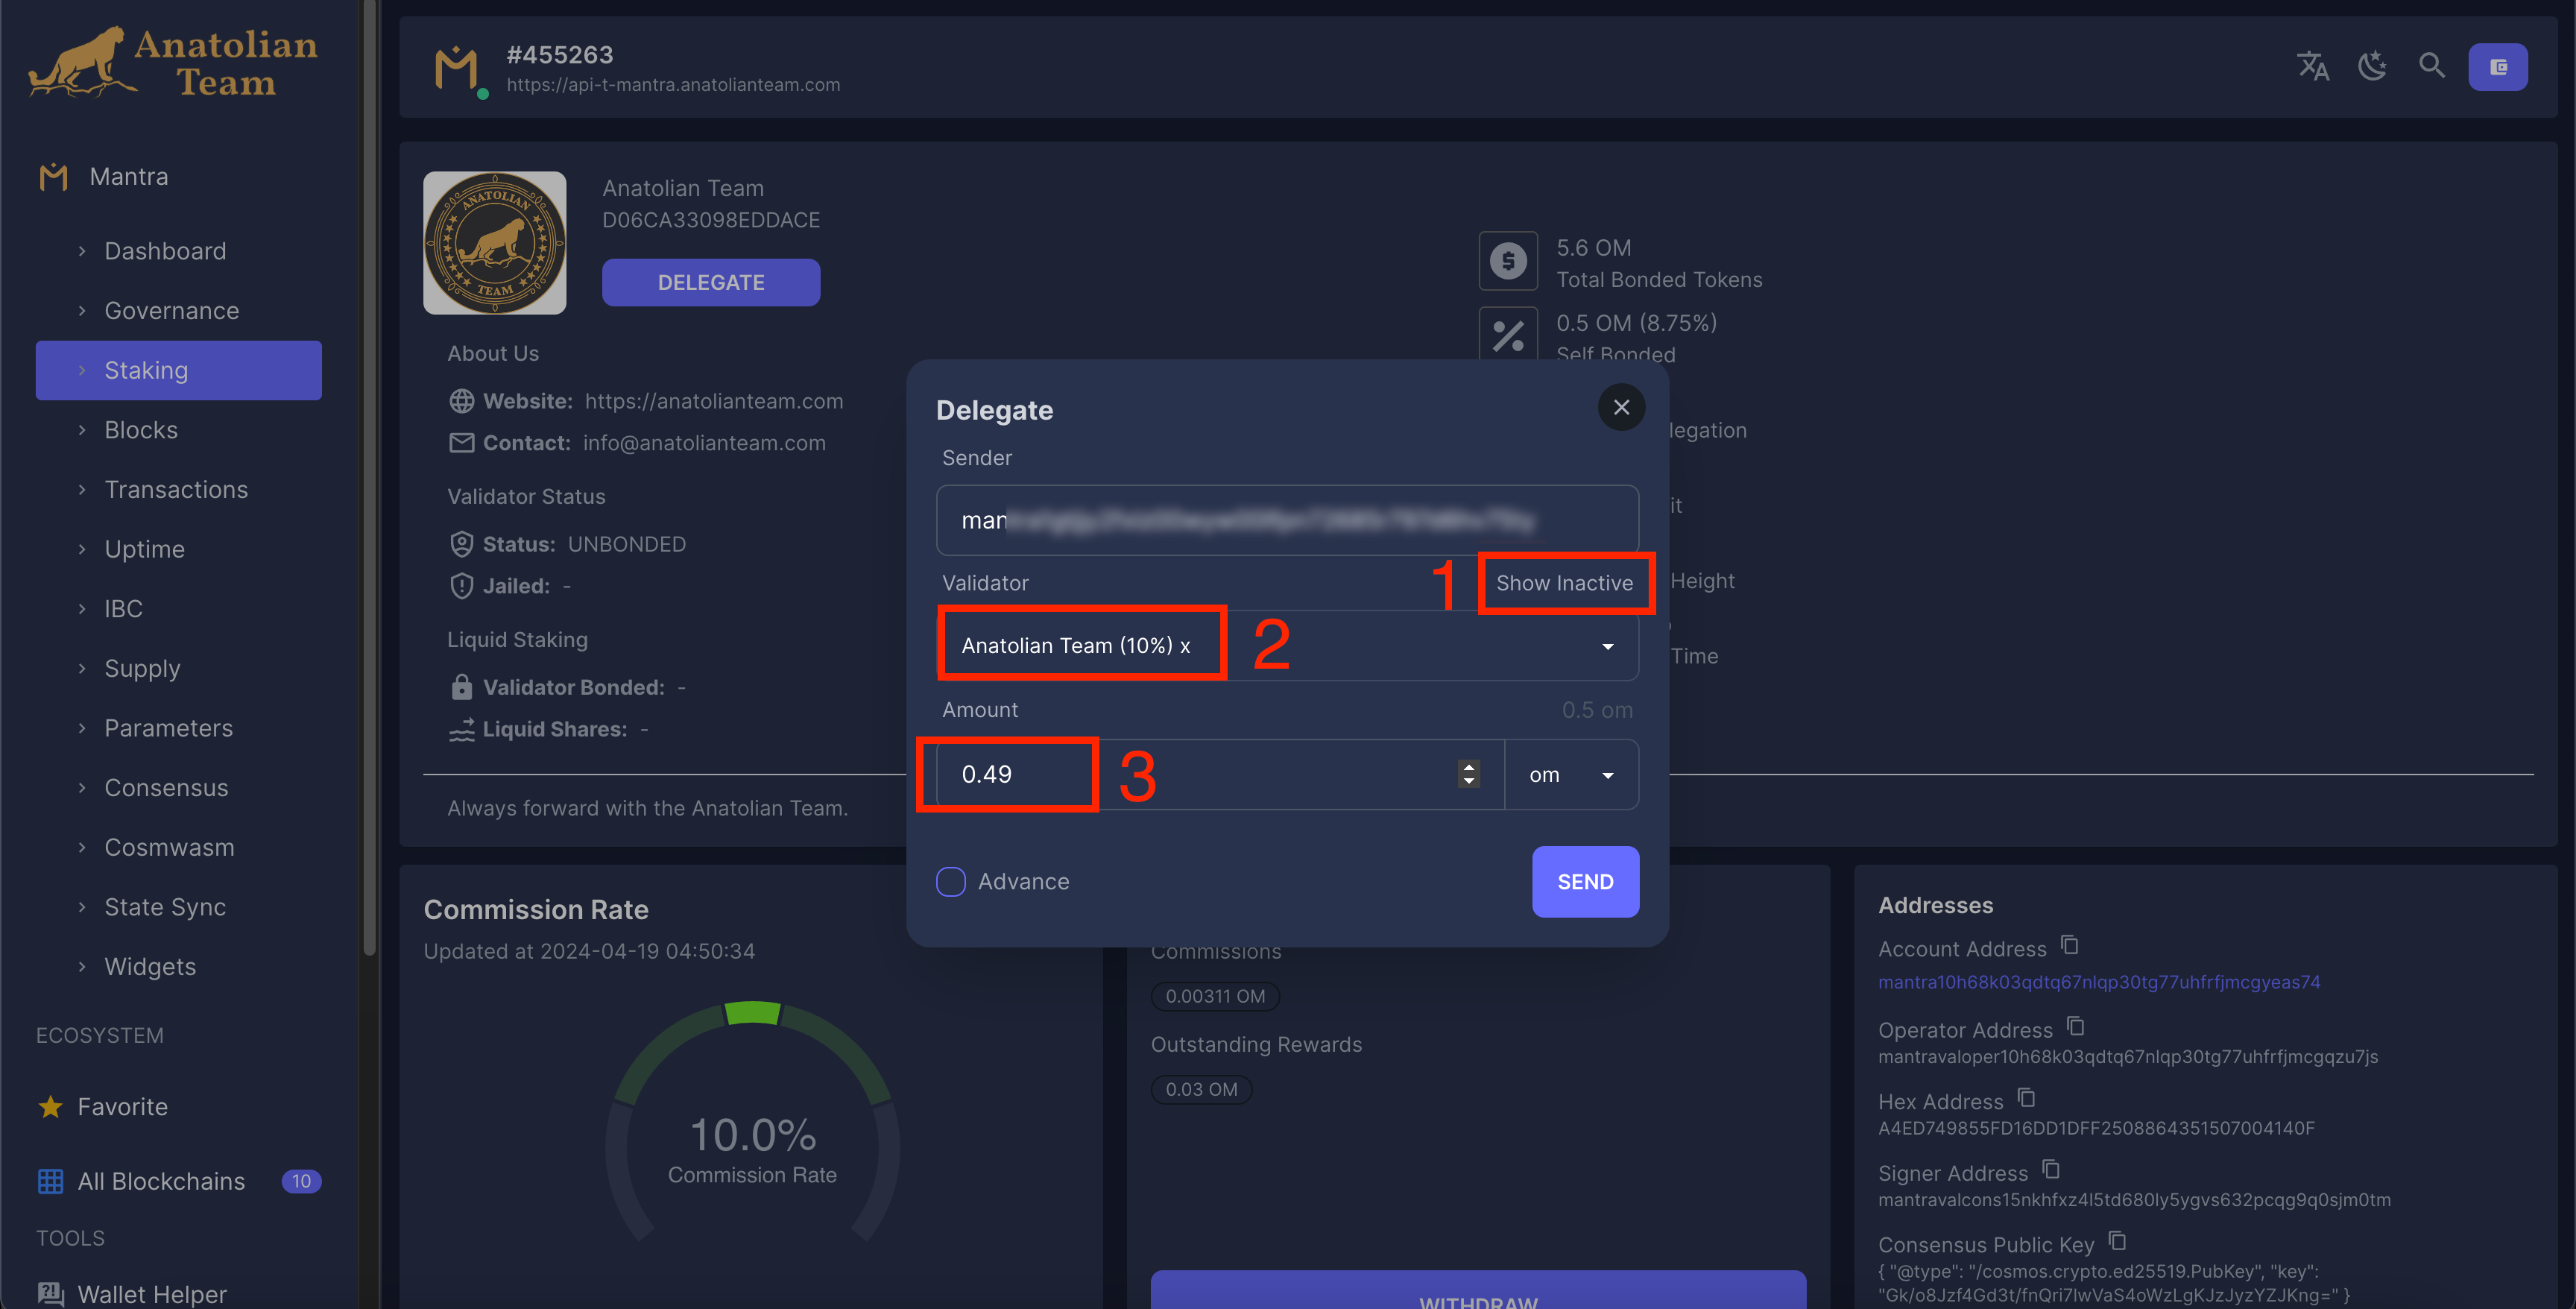Click the 0.03 OM outstanding rewards chip

[1201, 1089]
